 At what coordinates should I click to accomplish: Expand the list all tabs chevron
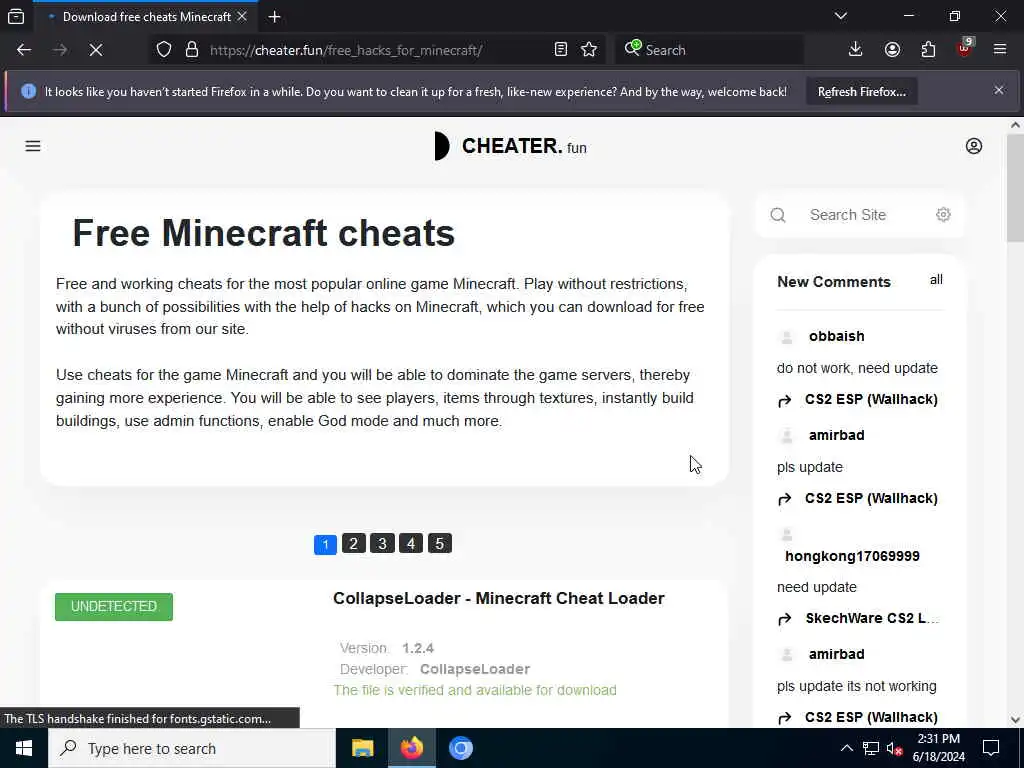841,16
